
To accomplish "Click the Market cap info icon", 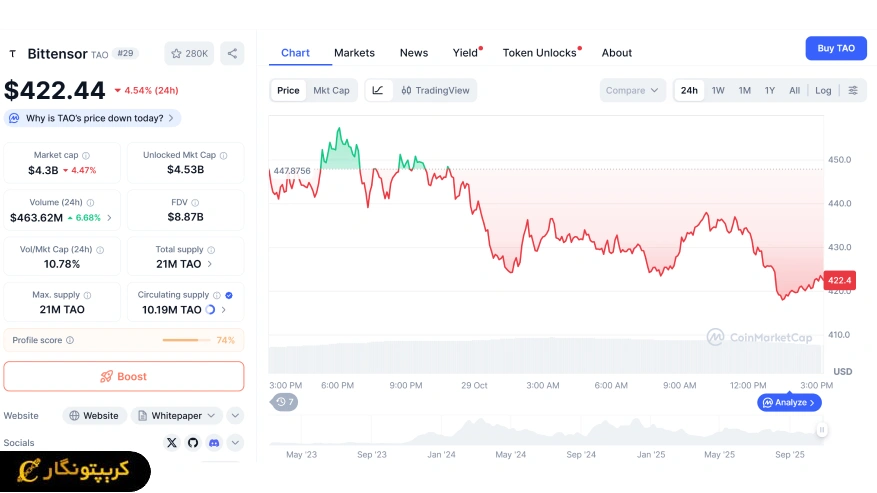I will point(86,155).
